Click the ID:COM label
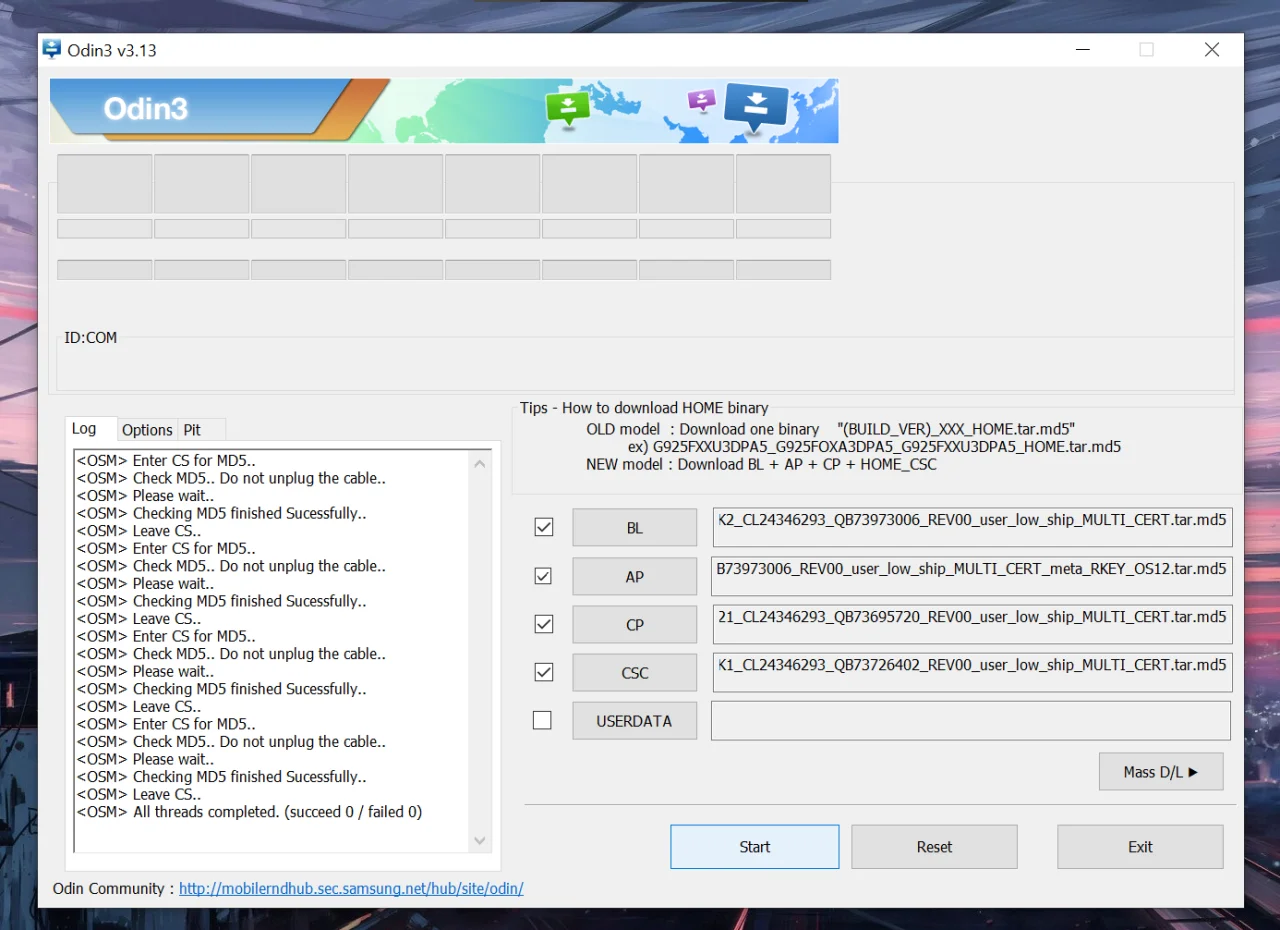The image size is (1280, 930). (91, 338)
